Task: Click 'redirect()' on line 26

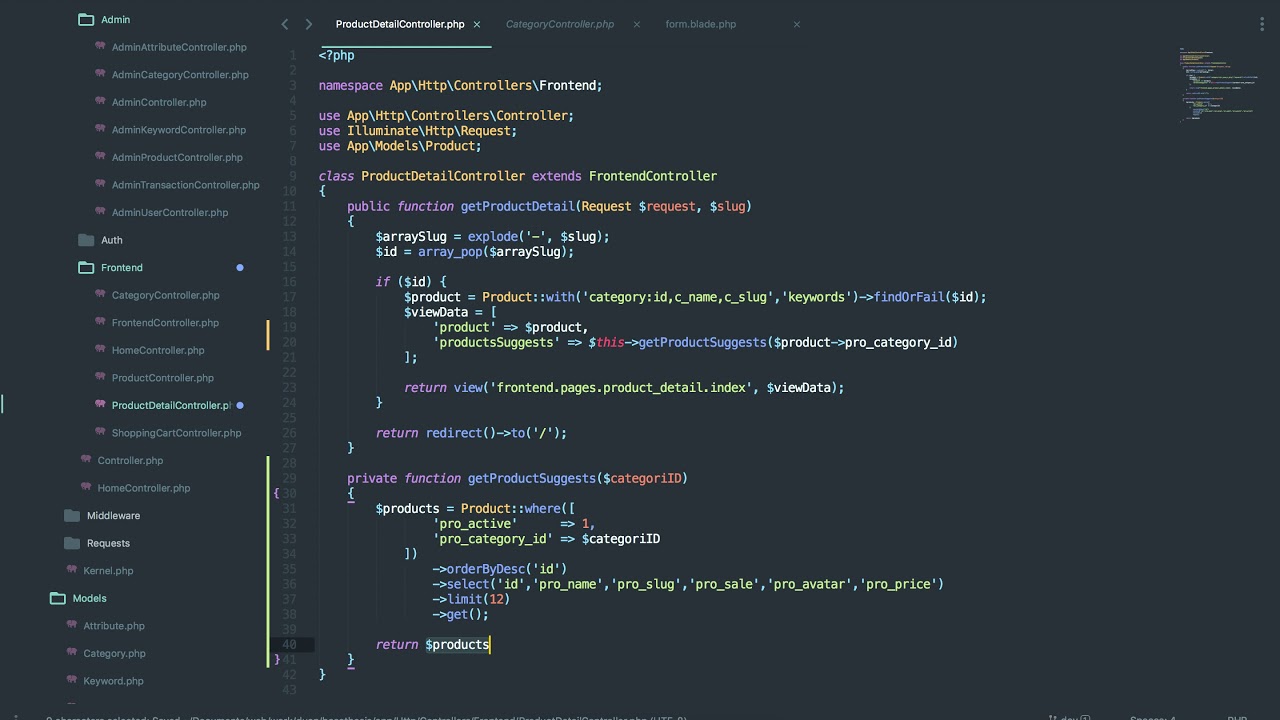Action: pyautogui.click(x=461, y=433)
